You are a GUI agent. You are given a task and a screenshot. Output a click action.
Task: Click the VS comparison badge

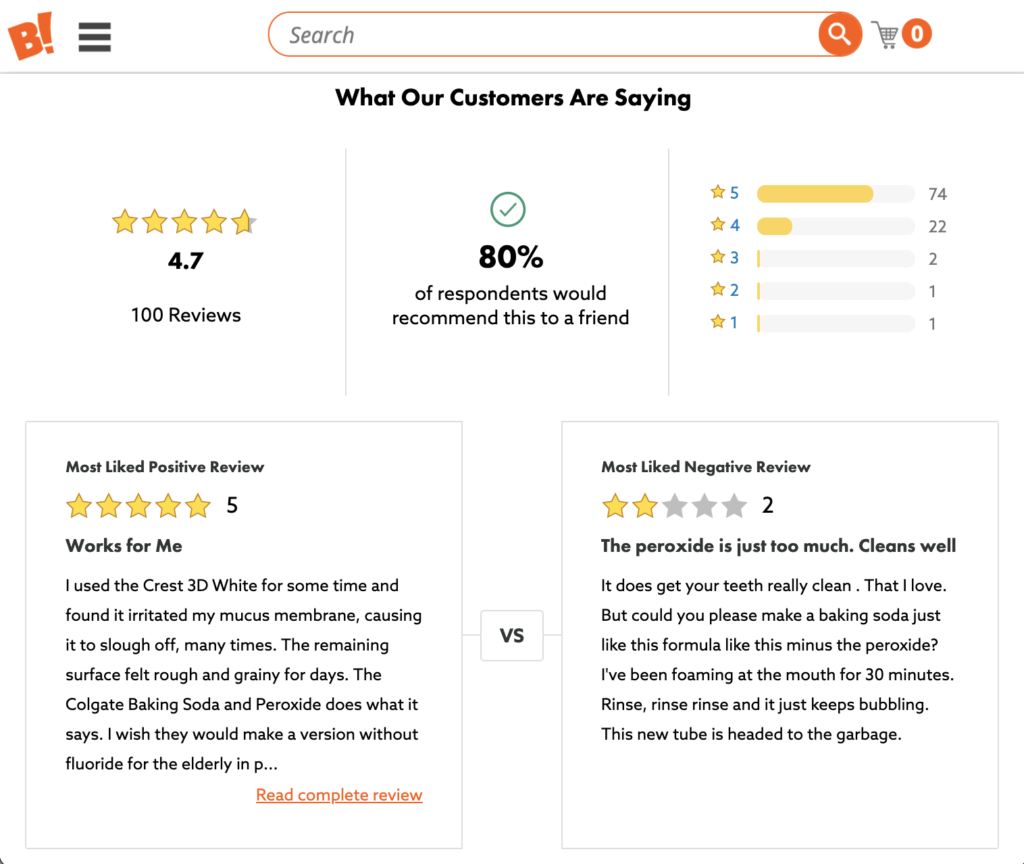(511, 635)
